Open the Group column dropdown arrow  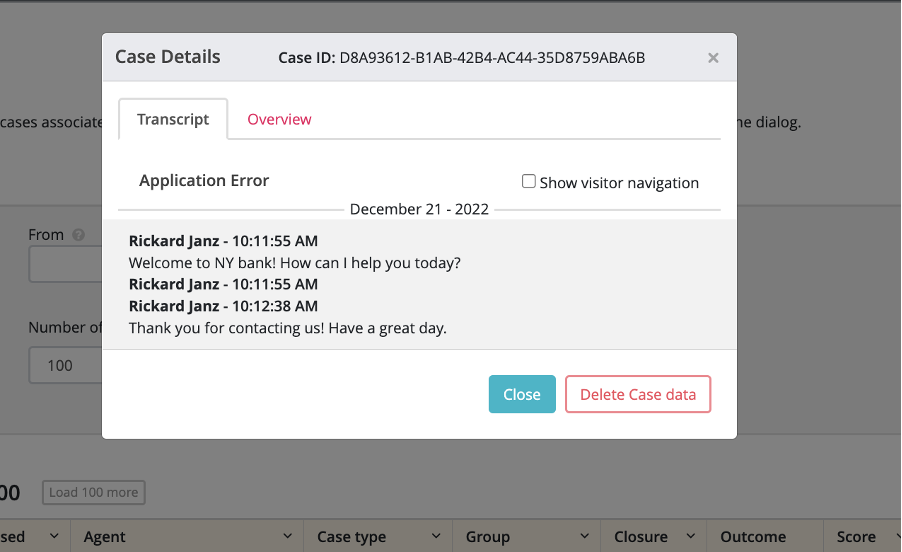[585, 537]
